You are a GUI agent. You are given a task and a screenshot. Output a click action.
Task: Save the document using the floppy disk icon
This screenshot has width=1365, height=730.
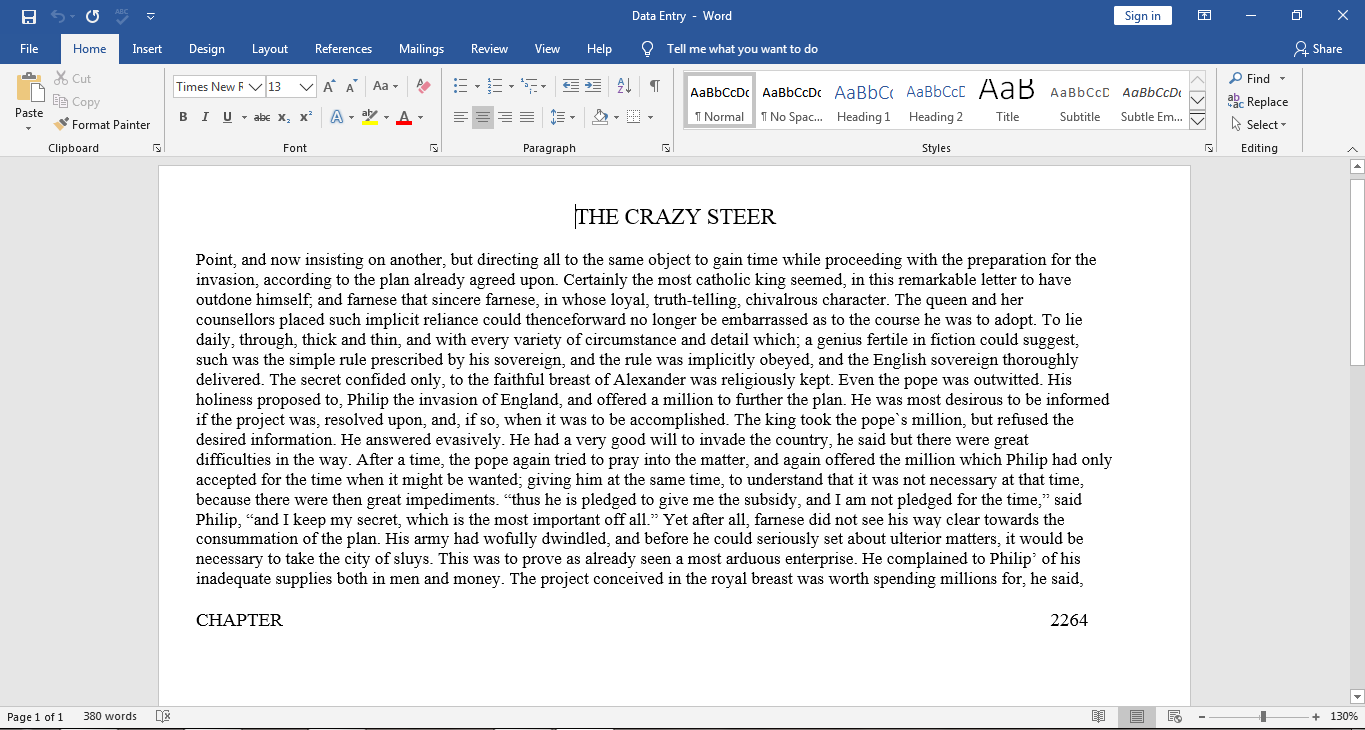pos(28,16)
